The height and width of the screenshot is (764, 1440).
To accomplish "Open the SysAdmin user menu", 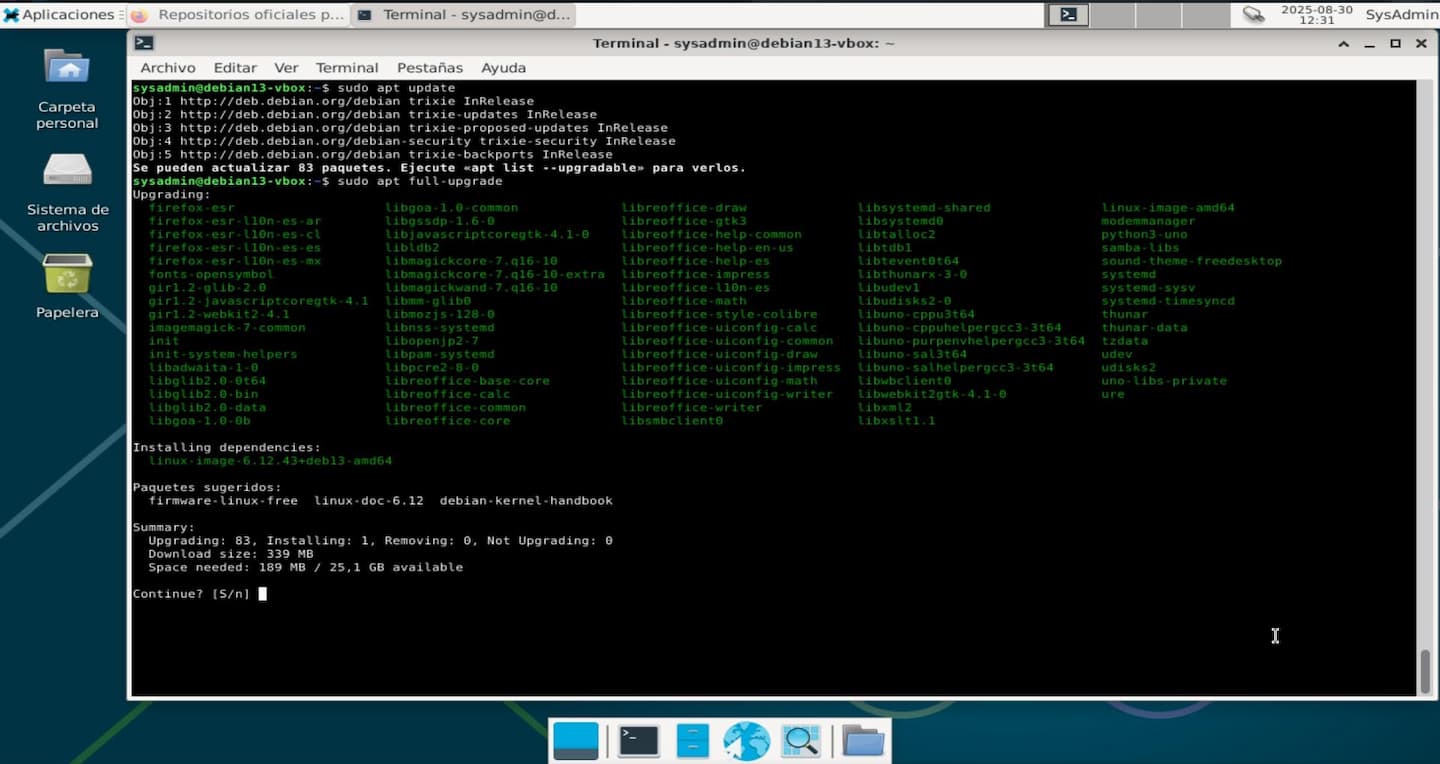I will pos(1401,15).
